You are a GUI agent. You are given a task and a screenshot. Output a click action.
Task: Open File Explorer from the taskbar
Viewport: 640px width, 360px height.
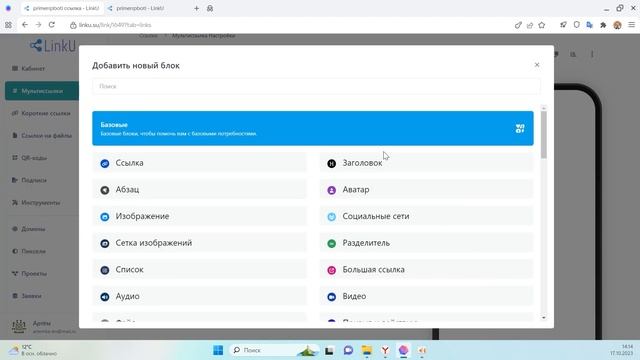[367, 350]
